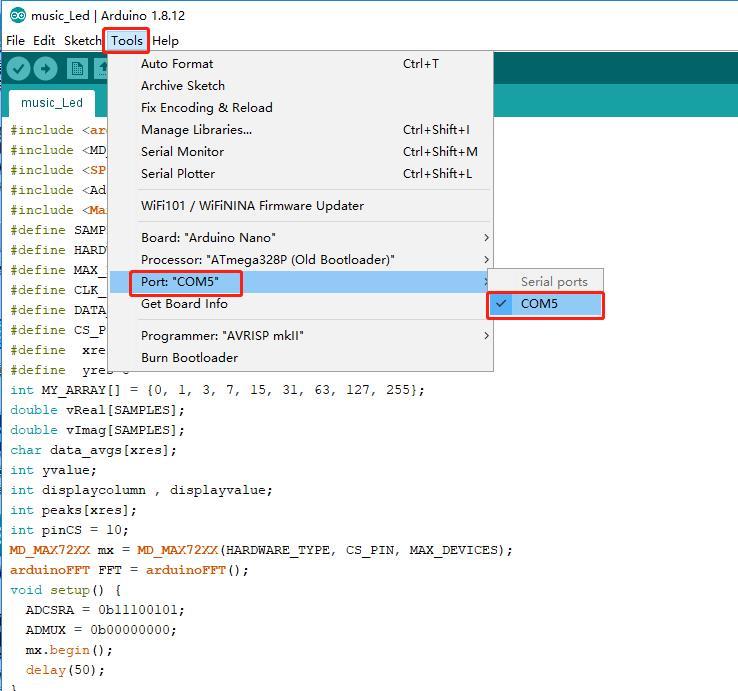The width and height of the screenshot is (738, 691).
Task: Click the int yvalue; line
Action: [53, 470]
